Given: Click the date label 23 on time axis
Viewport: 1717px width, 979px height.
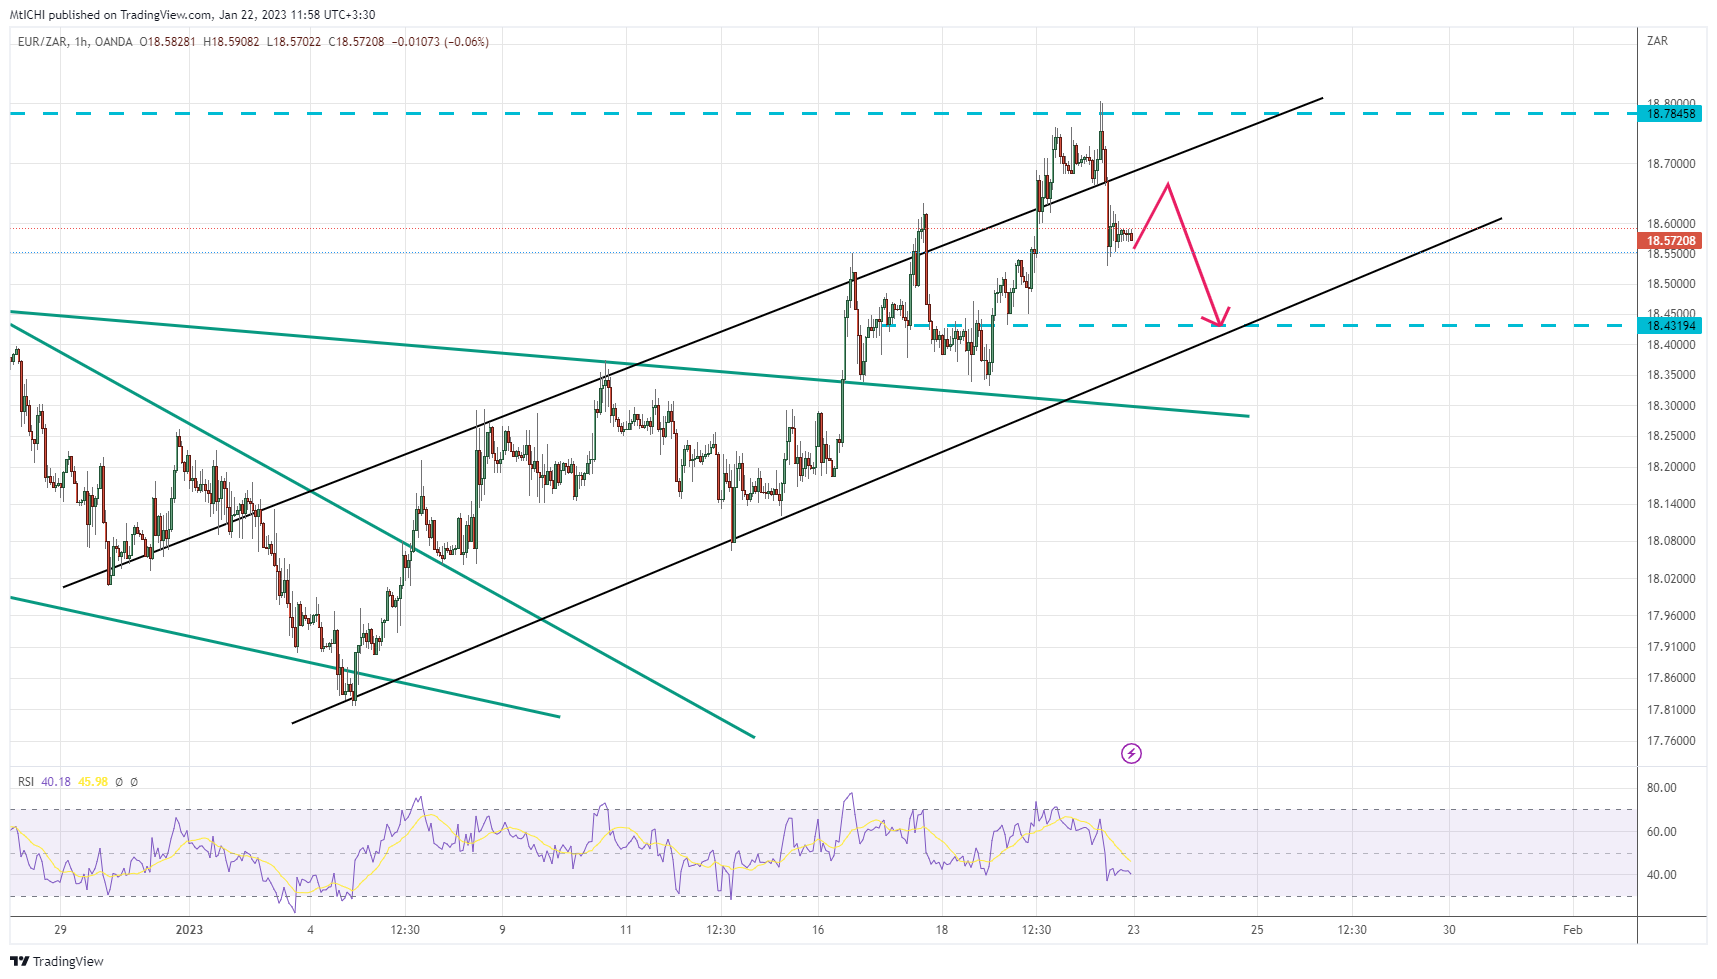Looking at the screenshot, I should (x=1133, y=930).
